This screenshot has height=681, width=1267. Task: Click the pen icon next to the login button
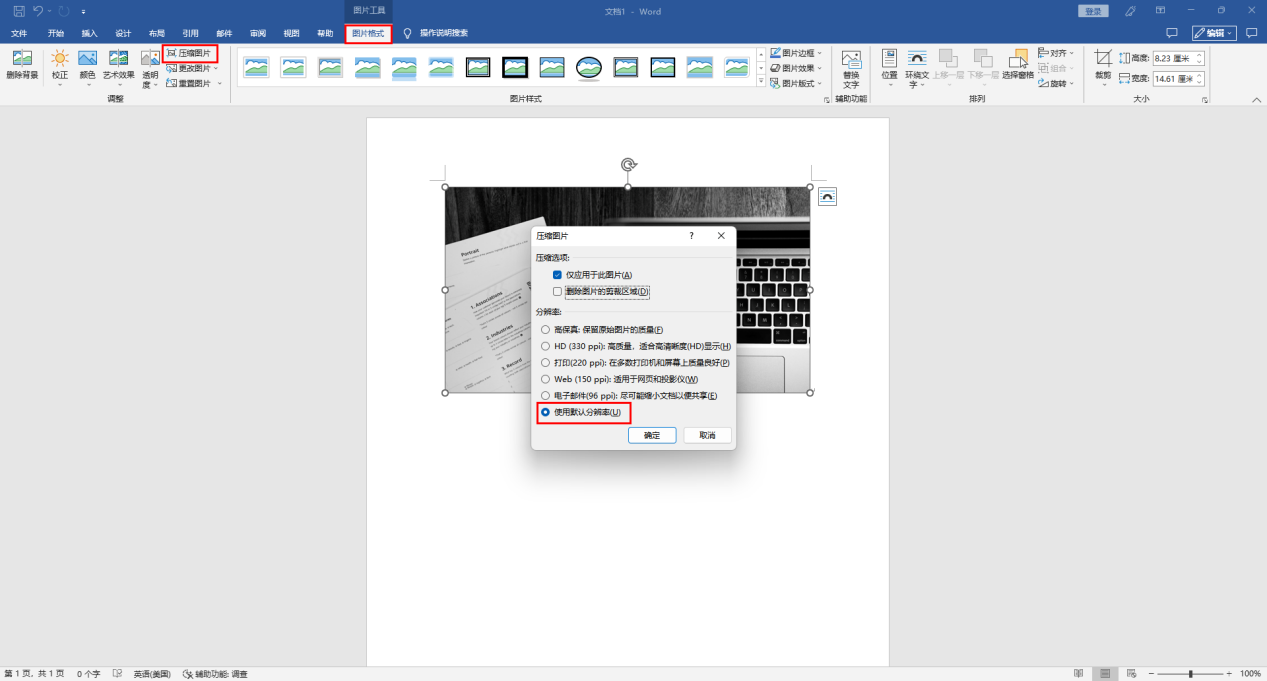1131,11
